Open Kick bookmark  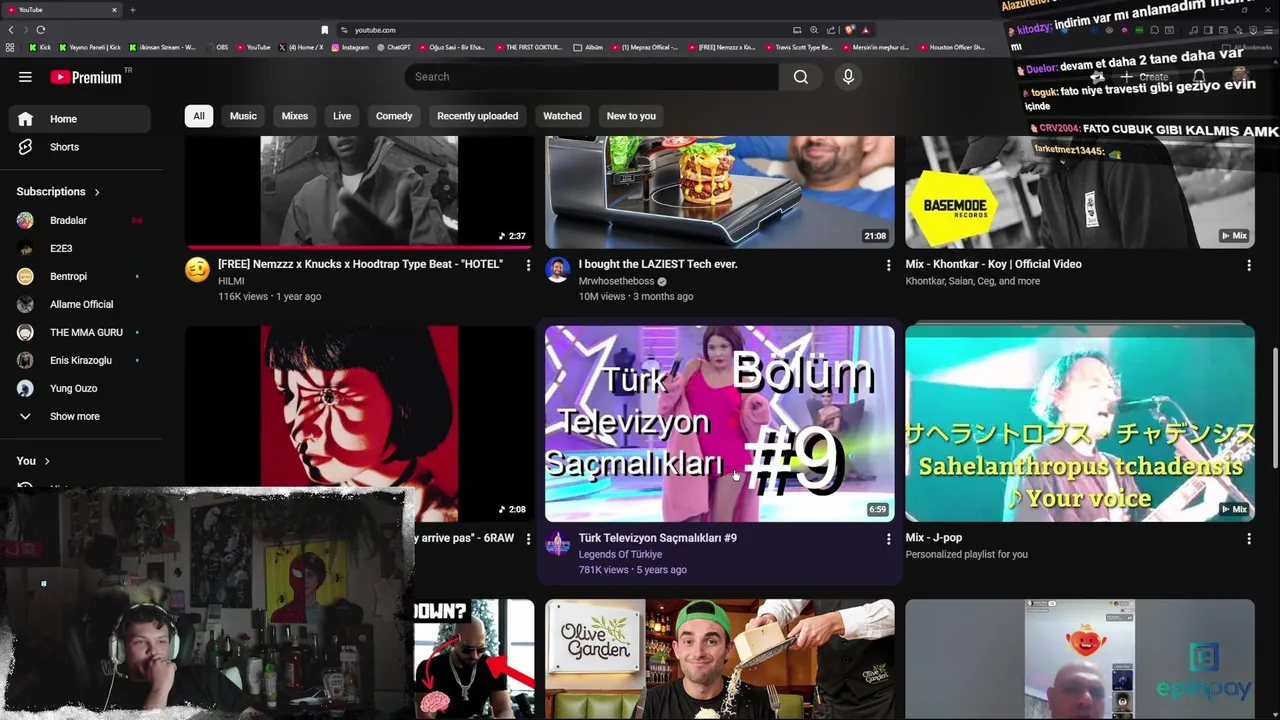[x=41, y=47]
